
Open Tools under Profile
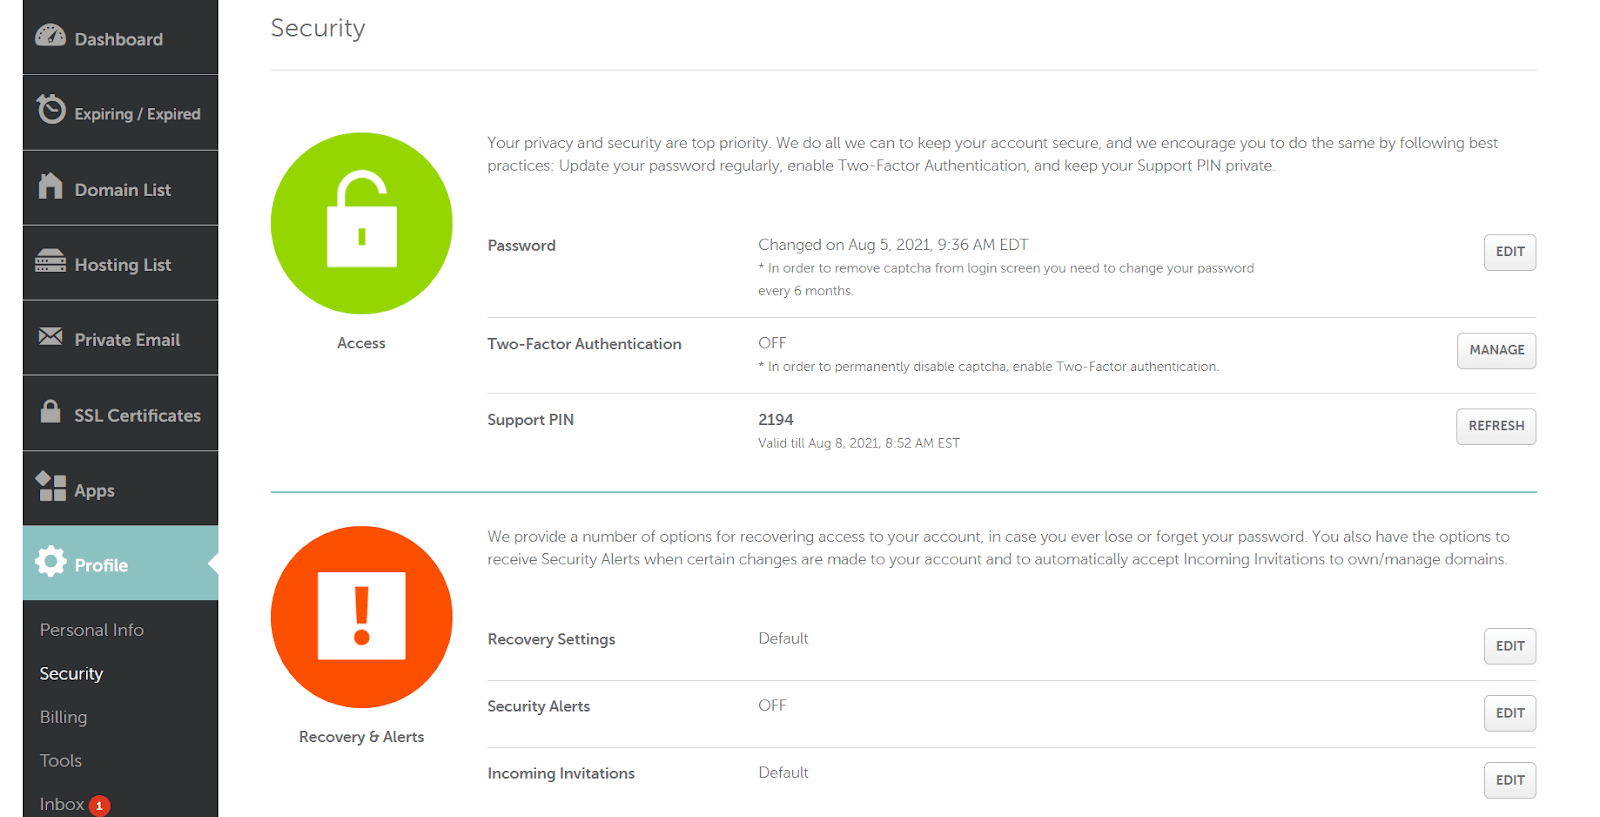[61, 761]
